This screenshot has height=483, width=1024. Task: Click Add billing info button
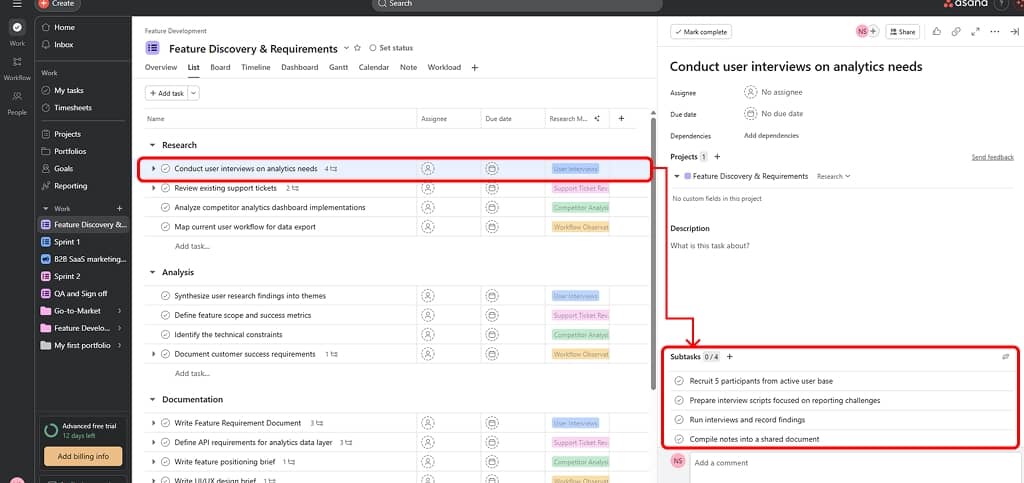pyautogui.click(x=83, y=456)
